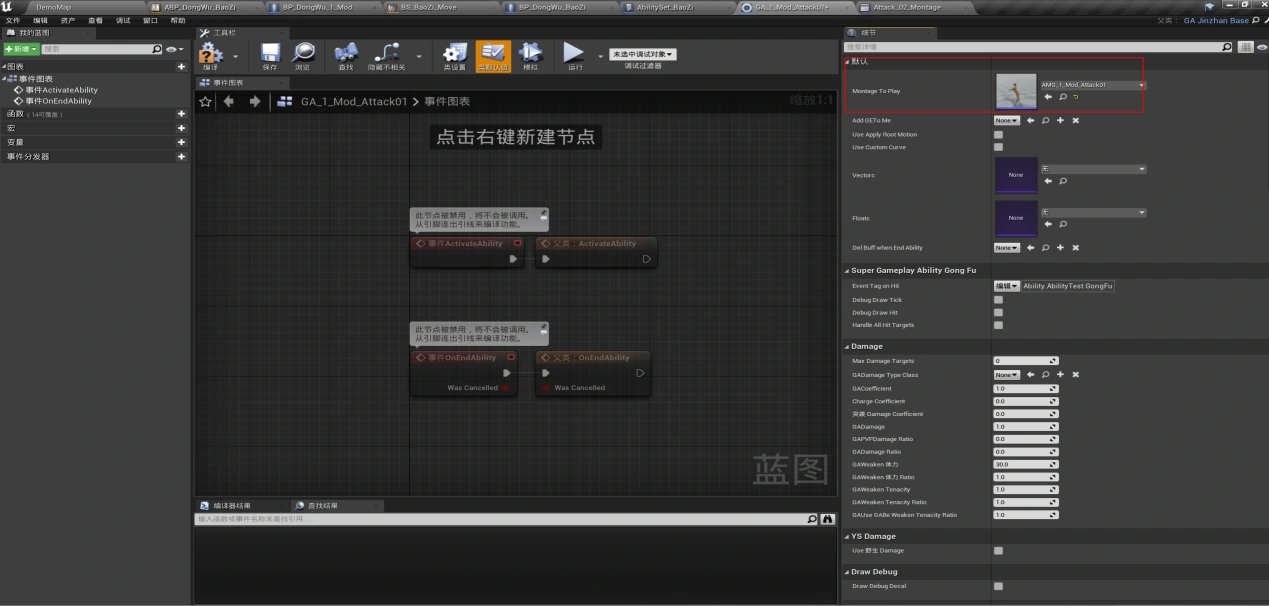The image size is (1269, 606).
Task: Click binoculars icon in 查找结果 search bar
Action: (x=827, y=519)
